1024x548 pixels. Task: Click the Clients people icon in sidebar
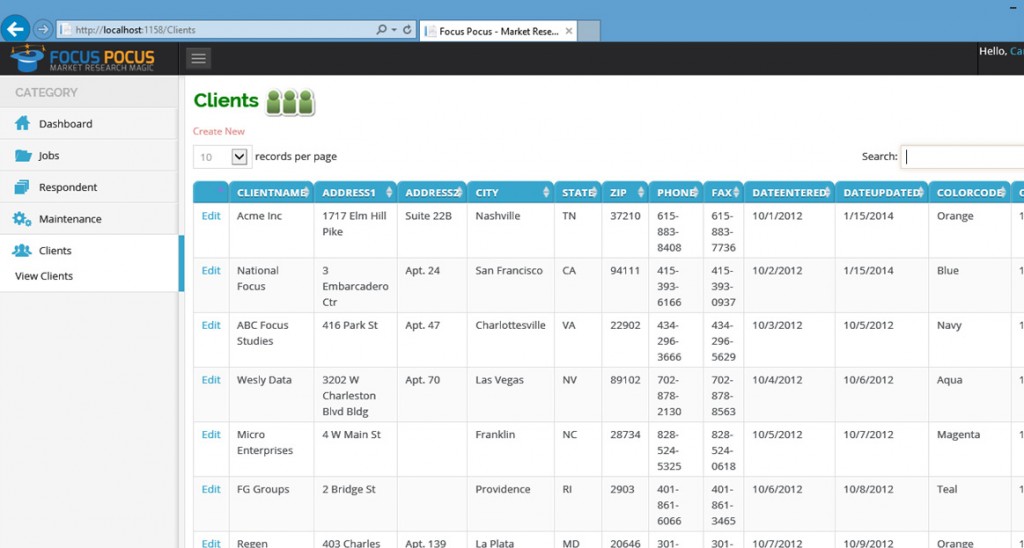pos(22,251)
